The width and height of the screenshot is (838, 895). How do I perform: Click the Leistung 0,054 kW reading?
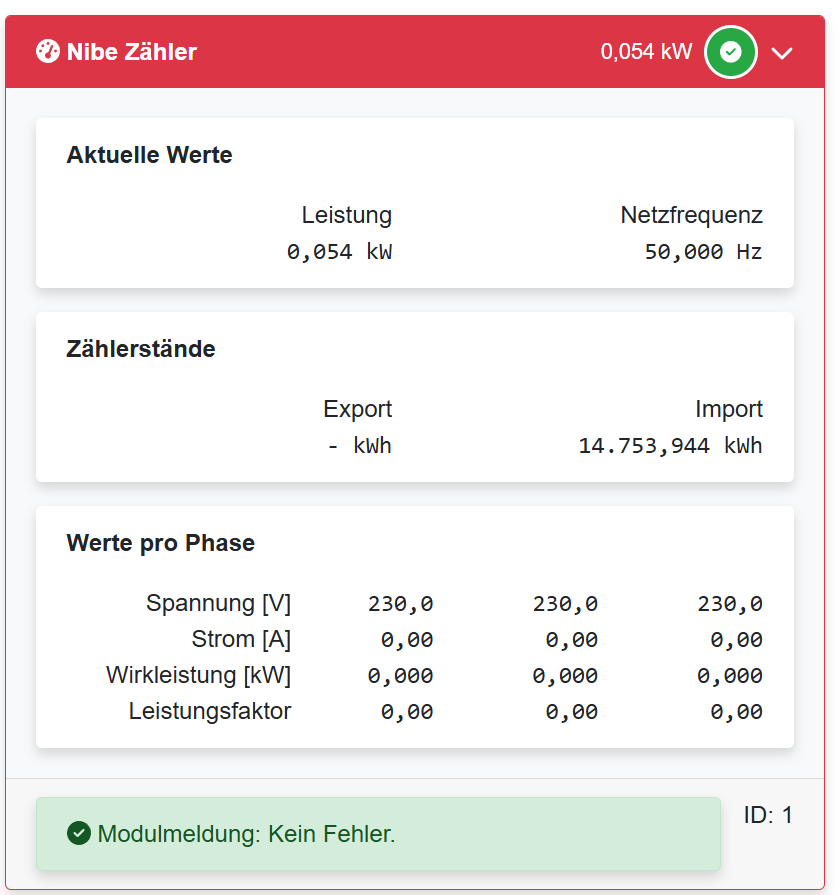pos(339,252)
